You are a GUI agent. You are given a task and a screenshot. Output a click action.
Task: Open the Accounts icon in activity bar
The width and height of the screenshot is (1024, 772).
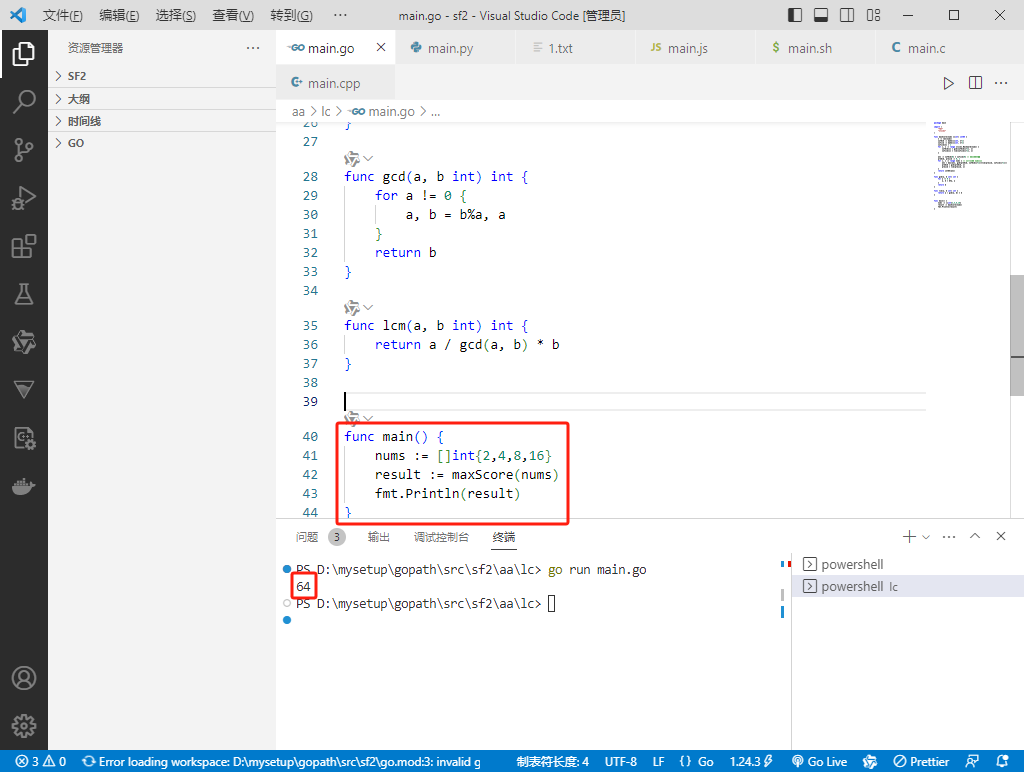(24, 678)
